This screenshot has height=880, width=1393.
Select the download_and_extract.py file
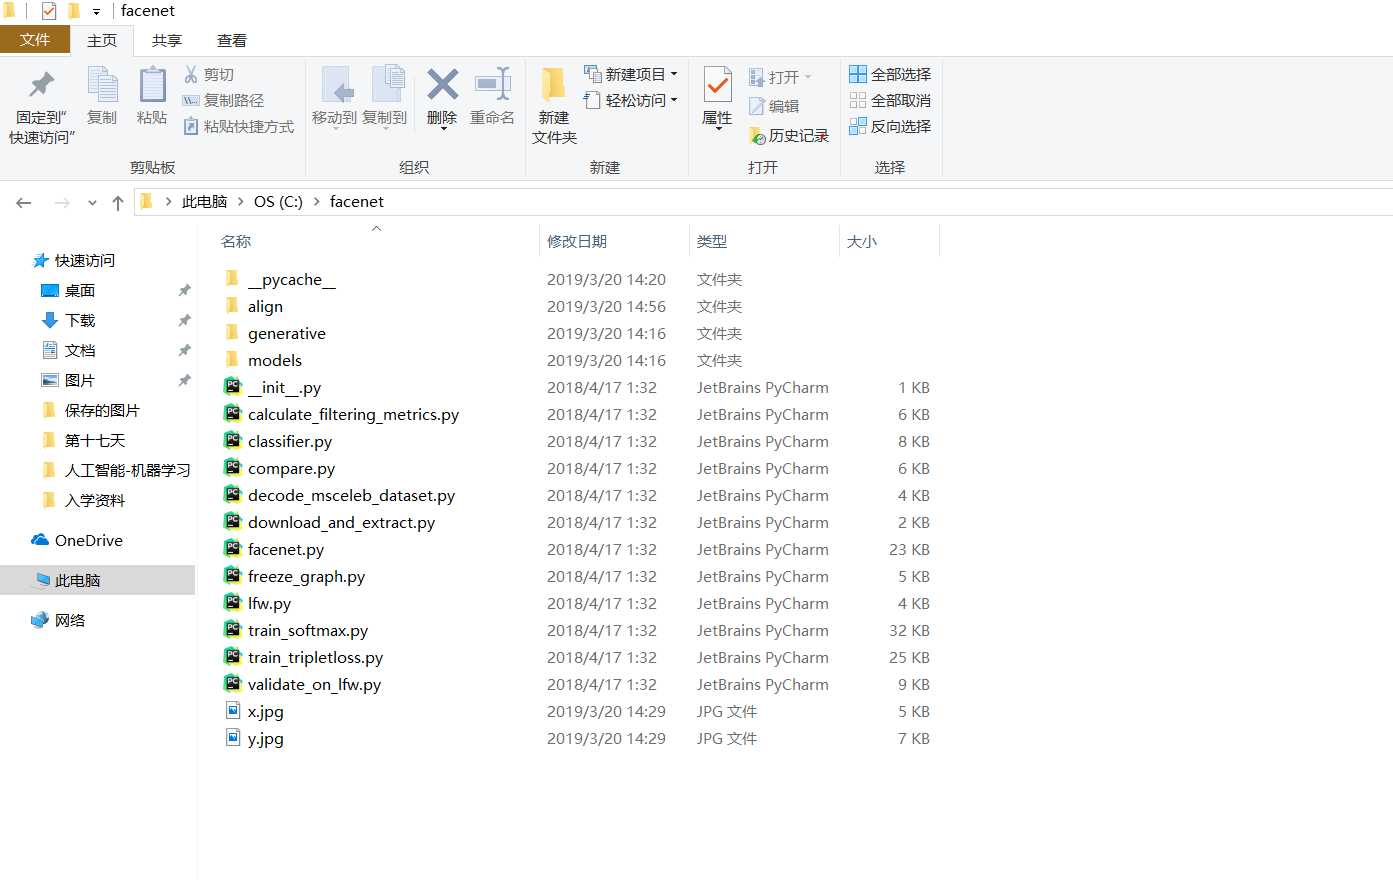coord(342,522)
